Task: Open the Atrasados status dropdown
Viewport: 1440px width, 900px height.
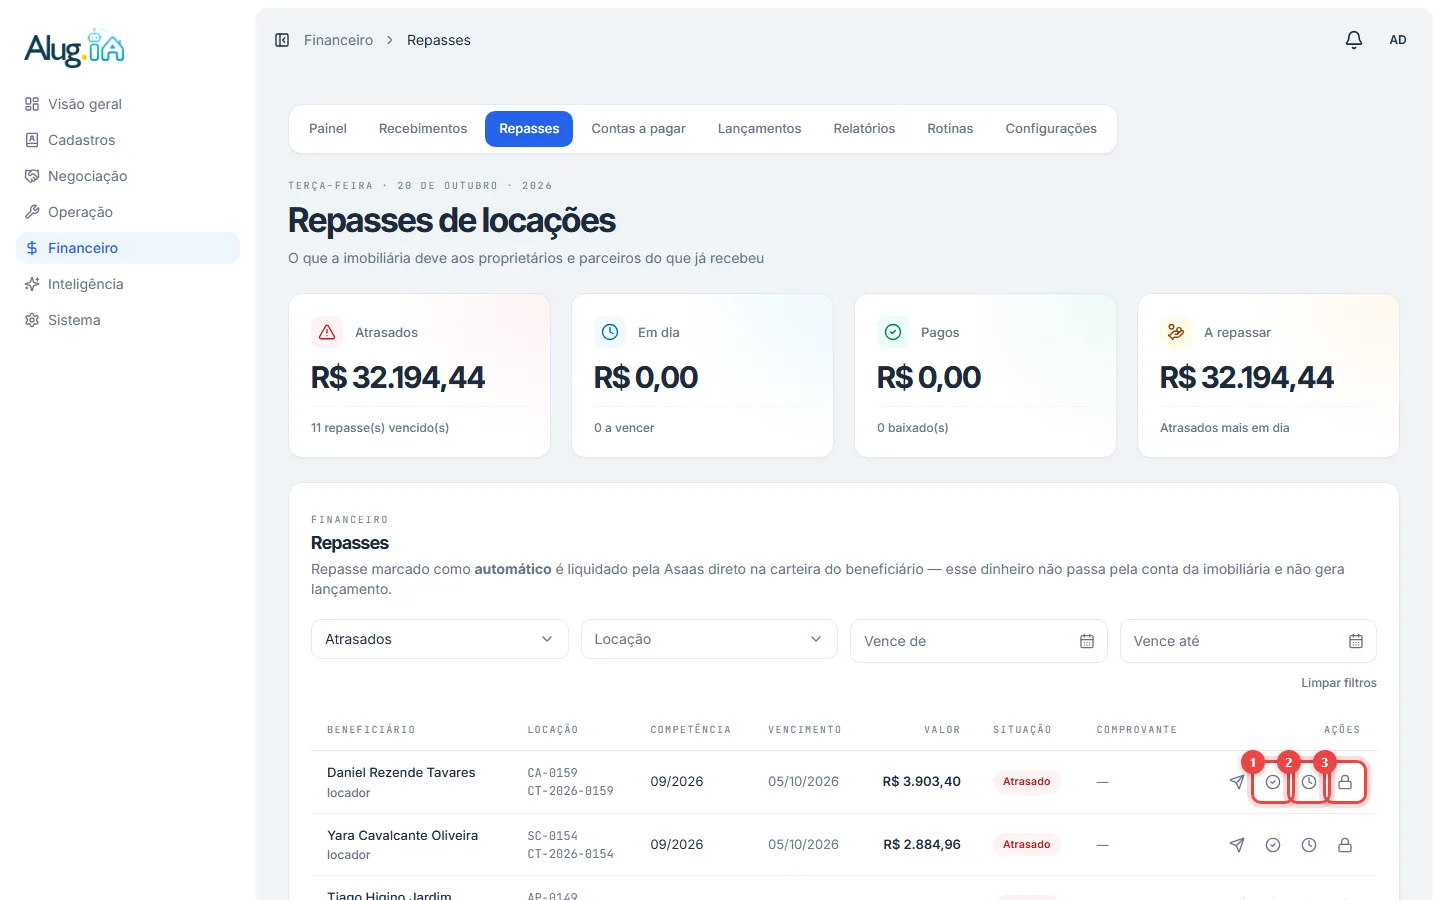Action: (x=440, y=639)
